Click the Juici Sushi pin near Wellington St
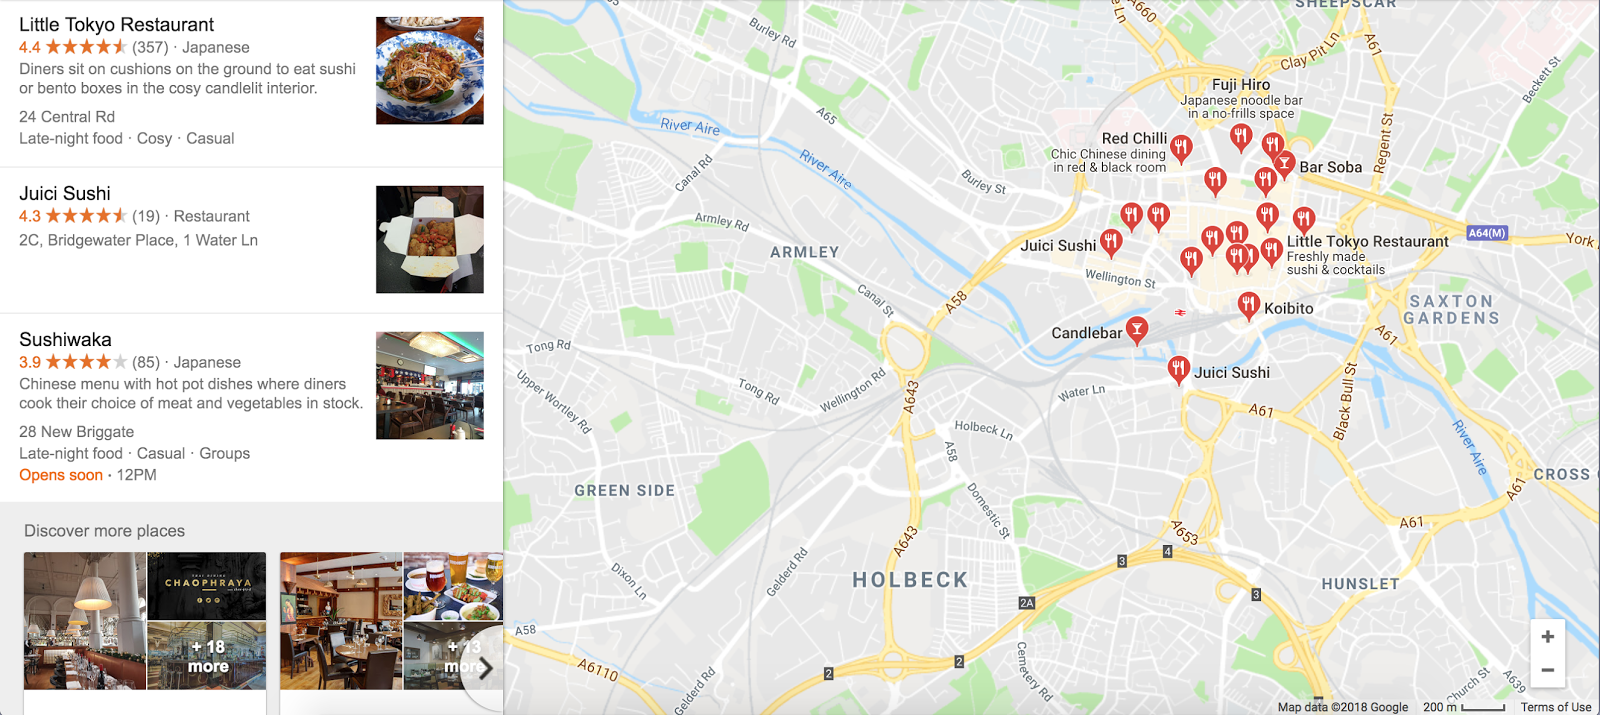The width and height of the screenshot is (1600, 715). pyautogui.click(x=1111, y=241)
